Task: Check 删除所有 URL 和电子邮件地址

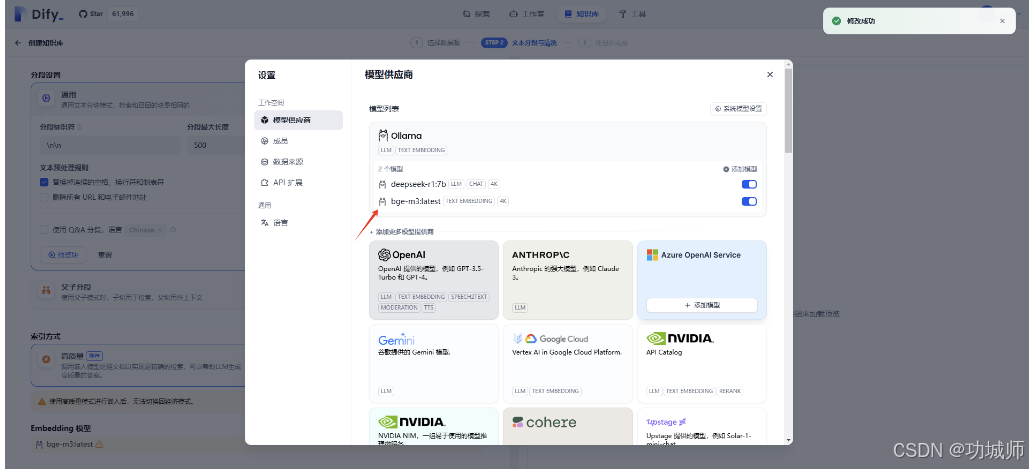Action: (x=44, y=197)
